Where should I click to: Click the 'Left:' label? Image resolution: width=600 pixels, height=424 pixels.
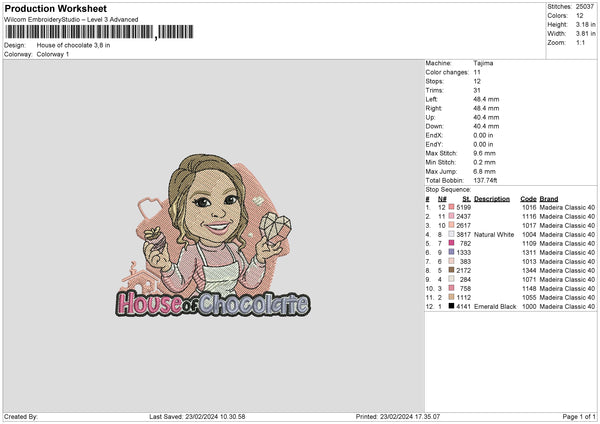click(431, 99)
